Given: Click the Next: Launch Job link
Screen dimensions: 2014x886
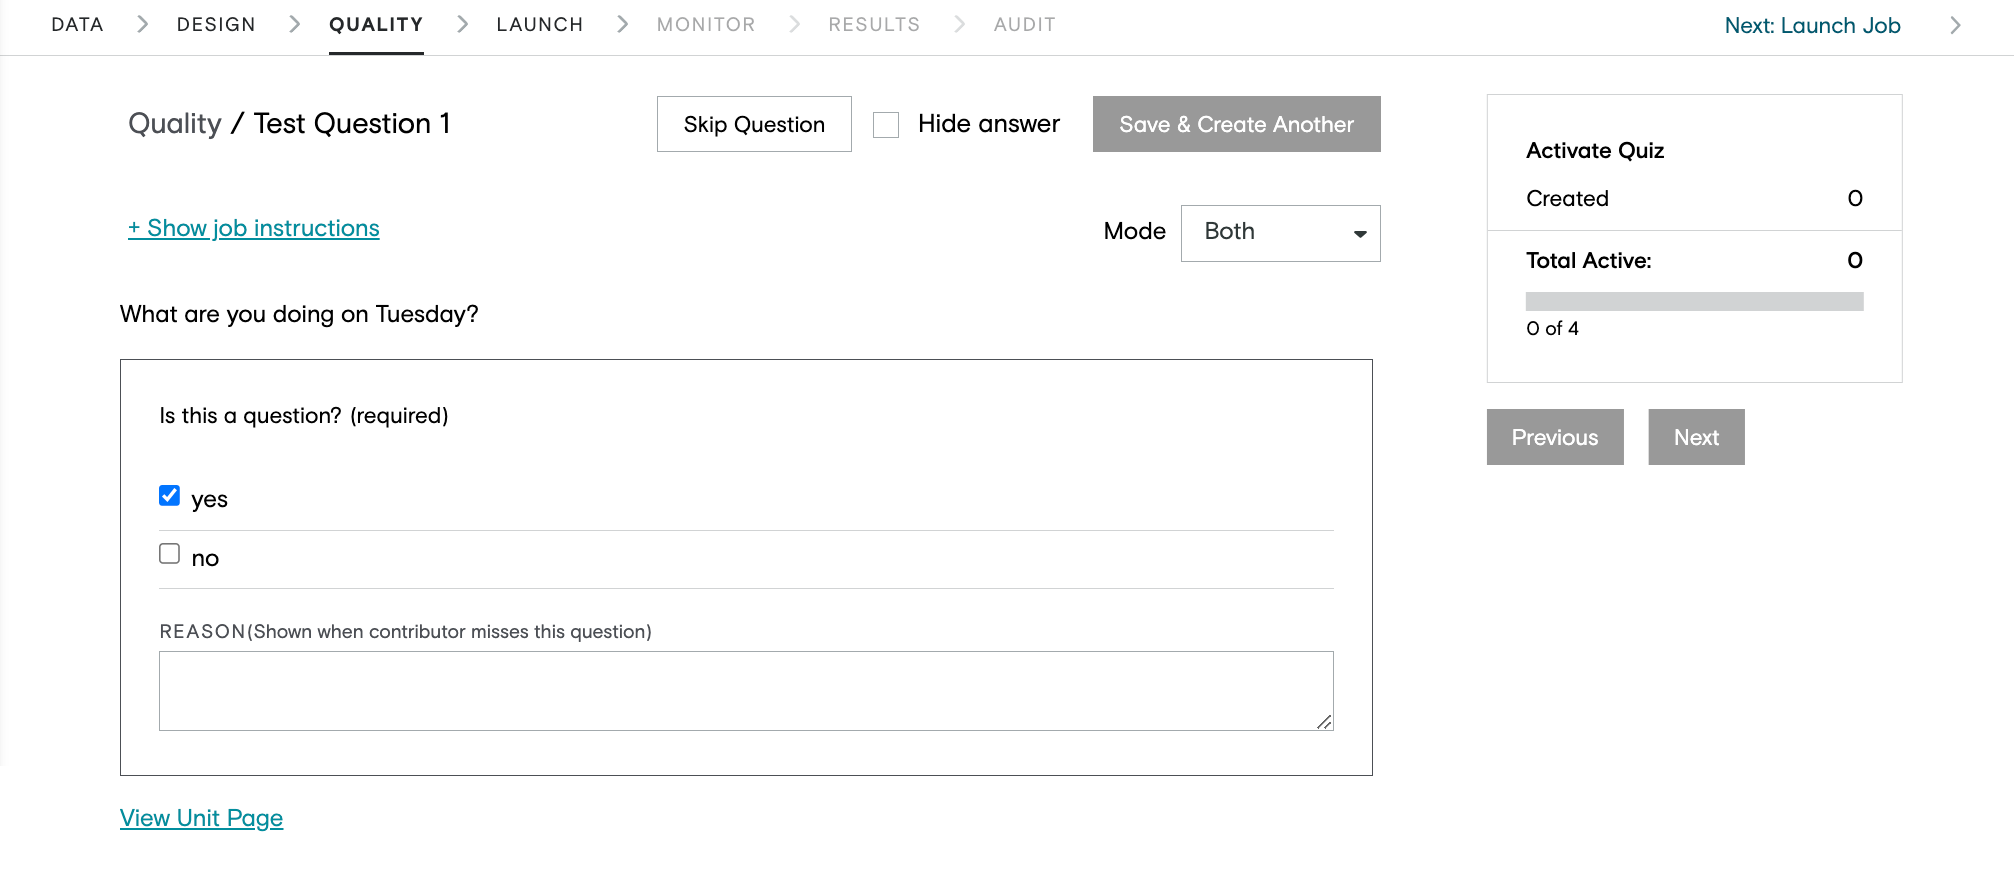Looking at the screenshot, I should (x=1812, y=26).
